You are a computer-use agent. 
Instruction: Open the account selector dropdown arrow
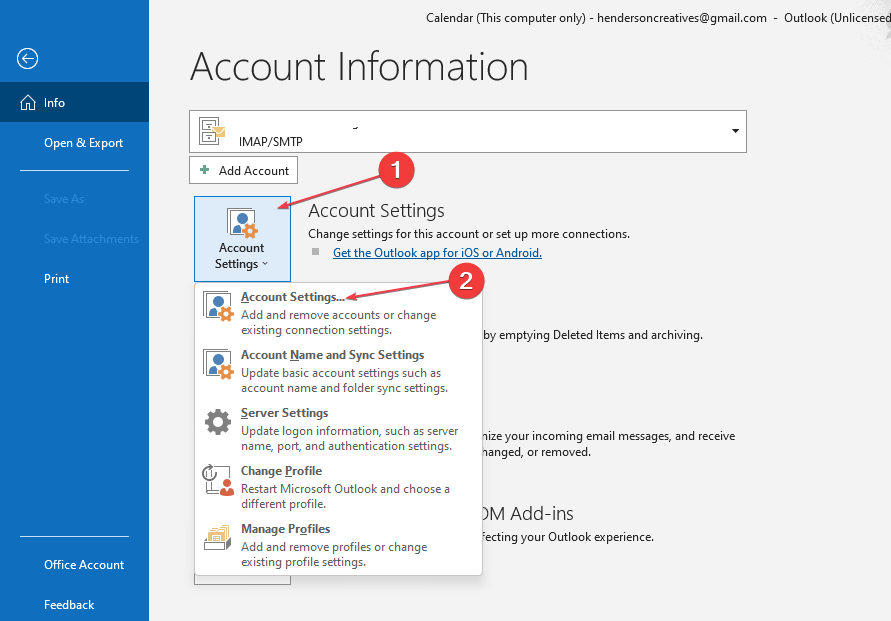tap(735, 131)
